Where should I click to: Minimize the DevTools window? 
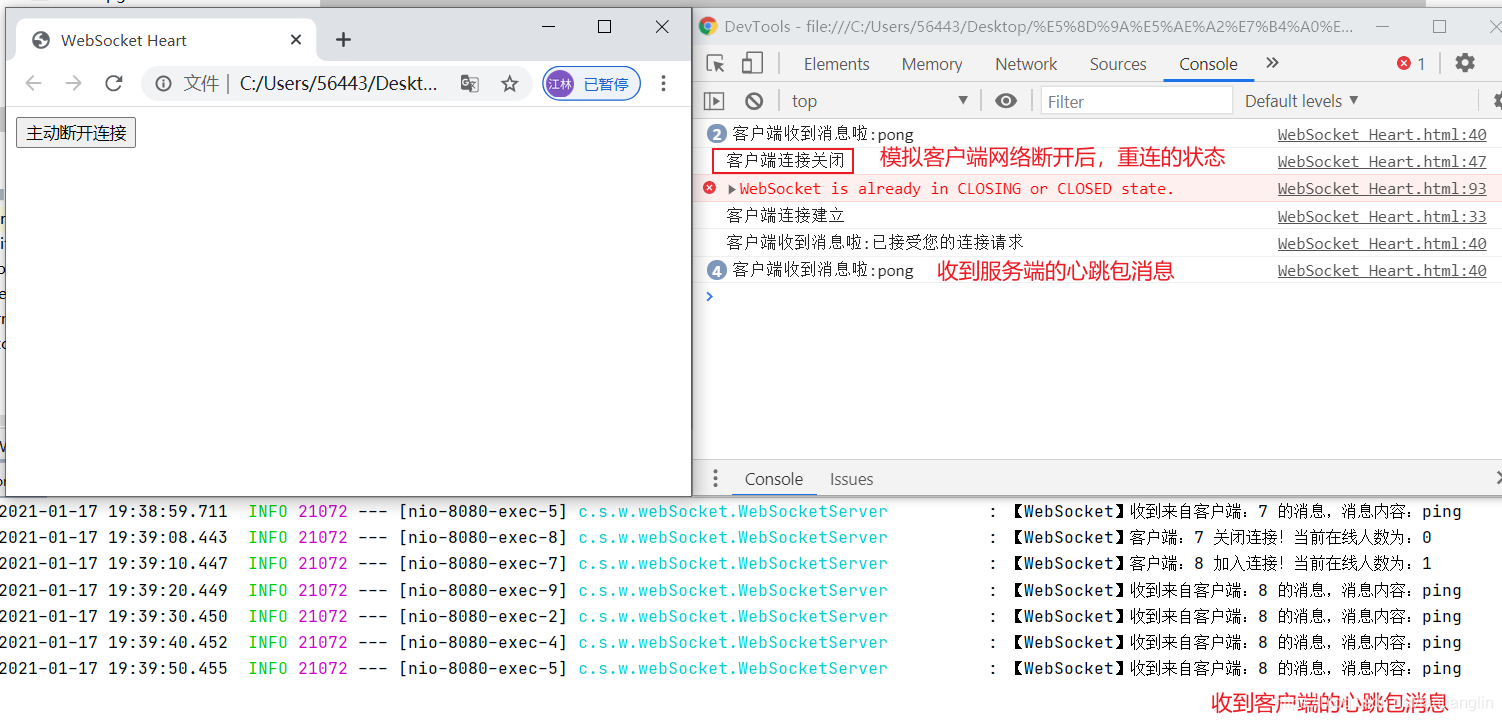[1384, 27]
